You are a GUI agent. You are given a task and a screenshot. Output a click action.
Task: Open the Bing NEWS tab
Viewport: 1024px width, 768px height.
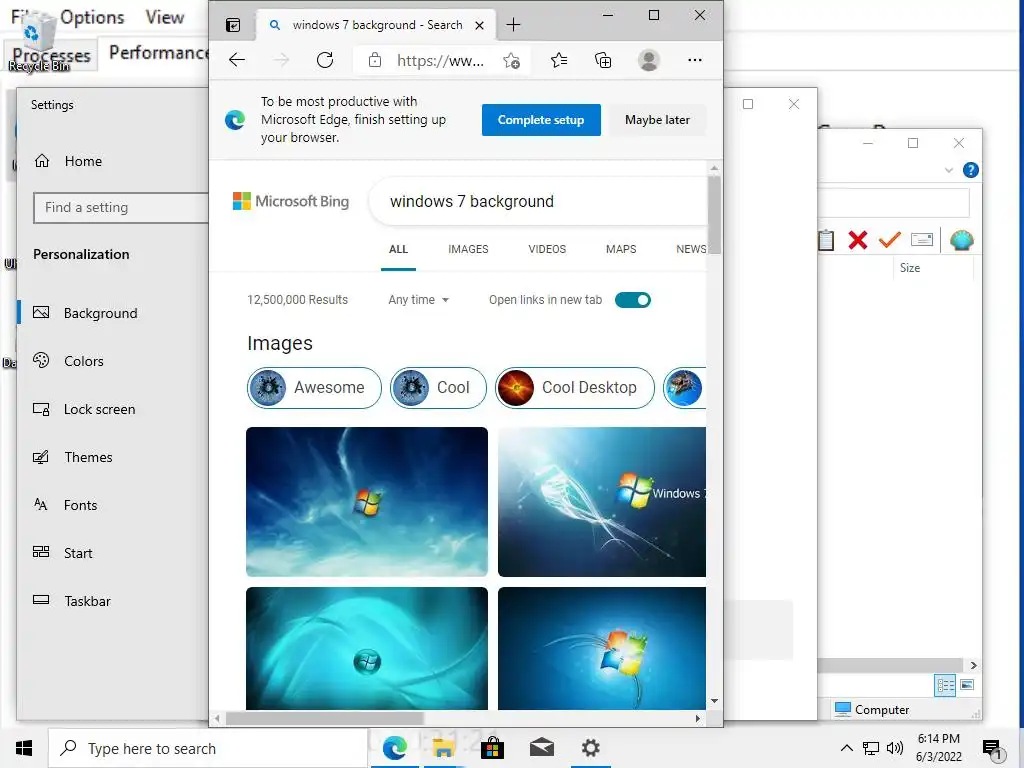[691, 249]
